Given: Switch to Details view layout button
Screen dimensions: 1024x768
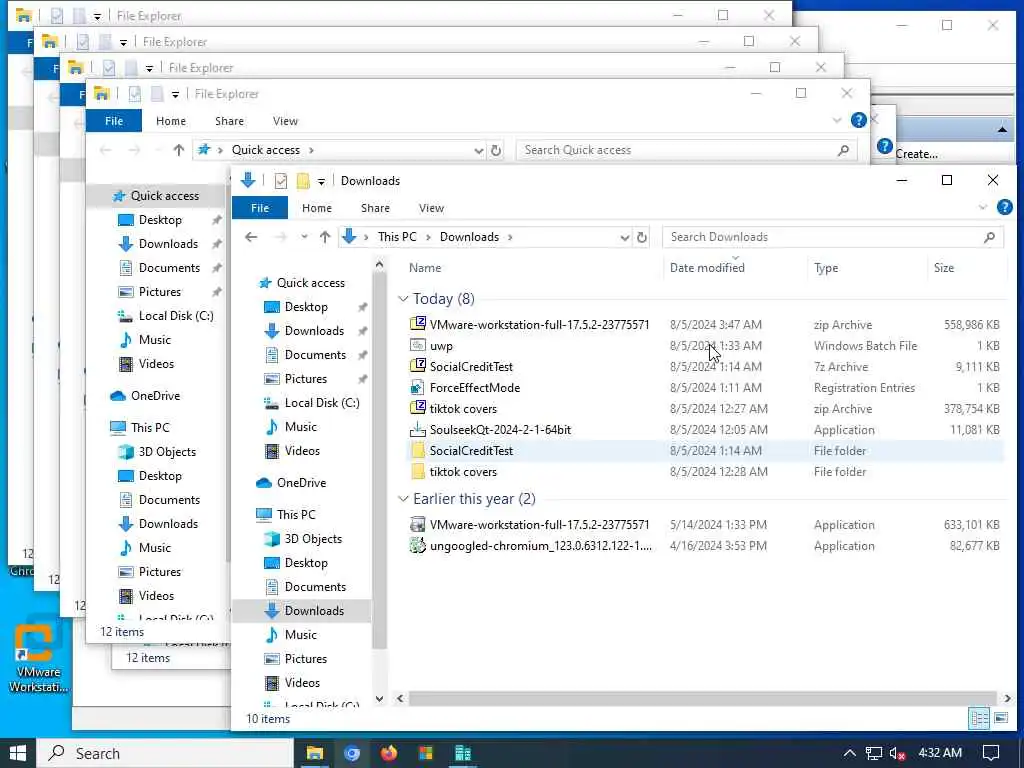Looking at the screenshot, I should pyautogui.click(x=979, y=718).
